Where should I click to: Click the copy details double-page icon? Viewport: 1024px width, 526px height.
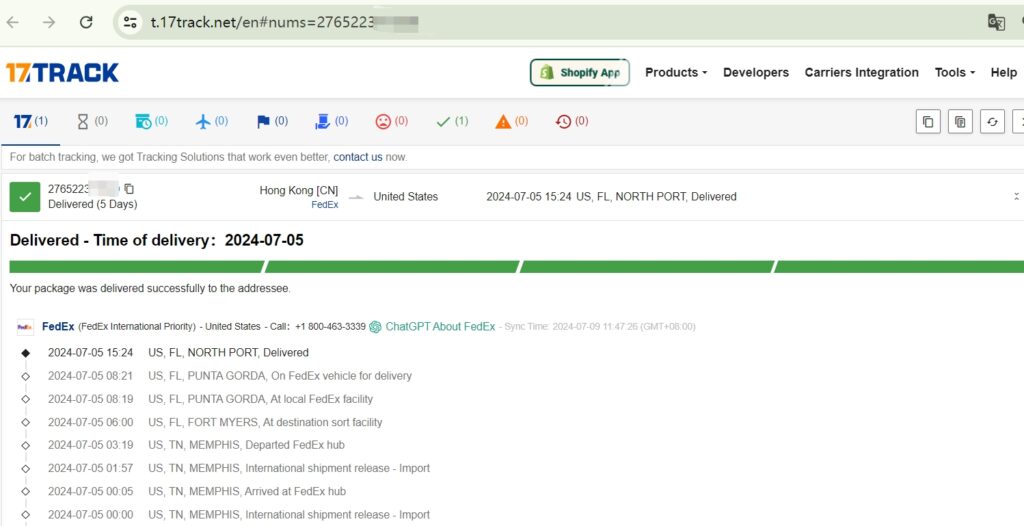tap(960, 122)
